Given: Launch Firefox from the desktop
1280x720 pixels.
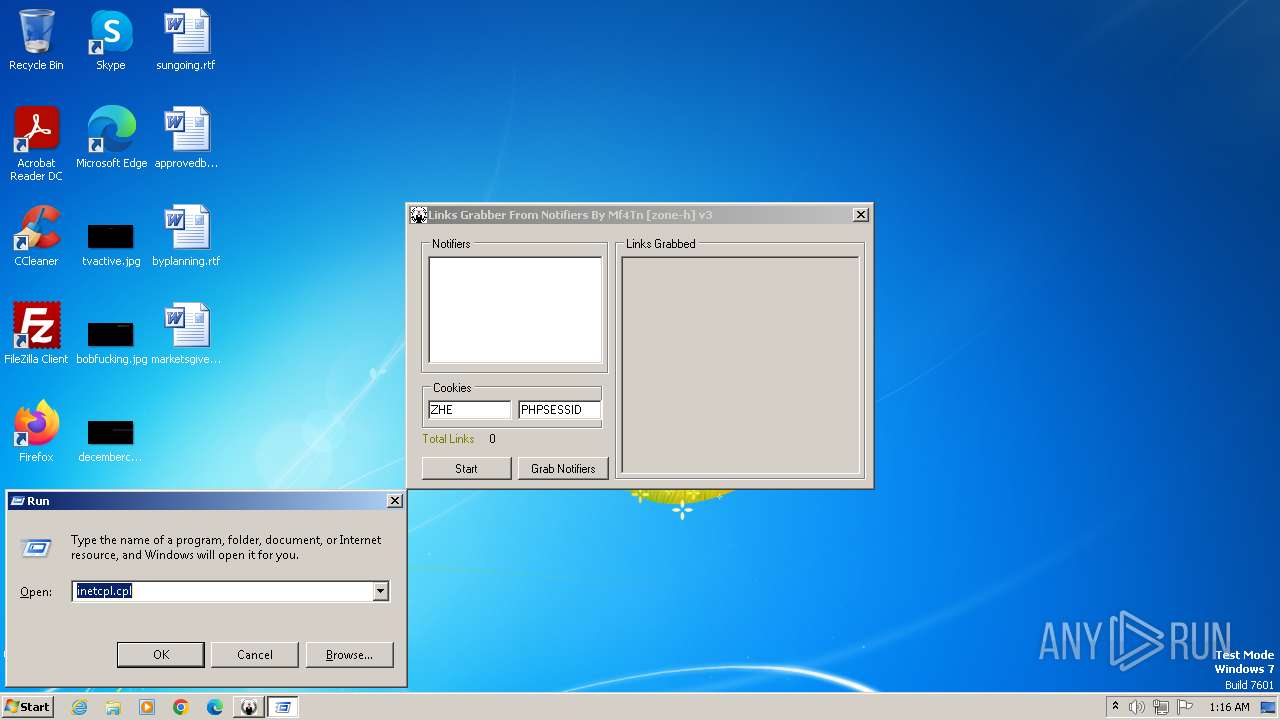Looking at the screenshot, I should click(x=36, y=432).
